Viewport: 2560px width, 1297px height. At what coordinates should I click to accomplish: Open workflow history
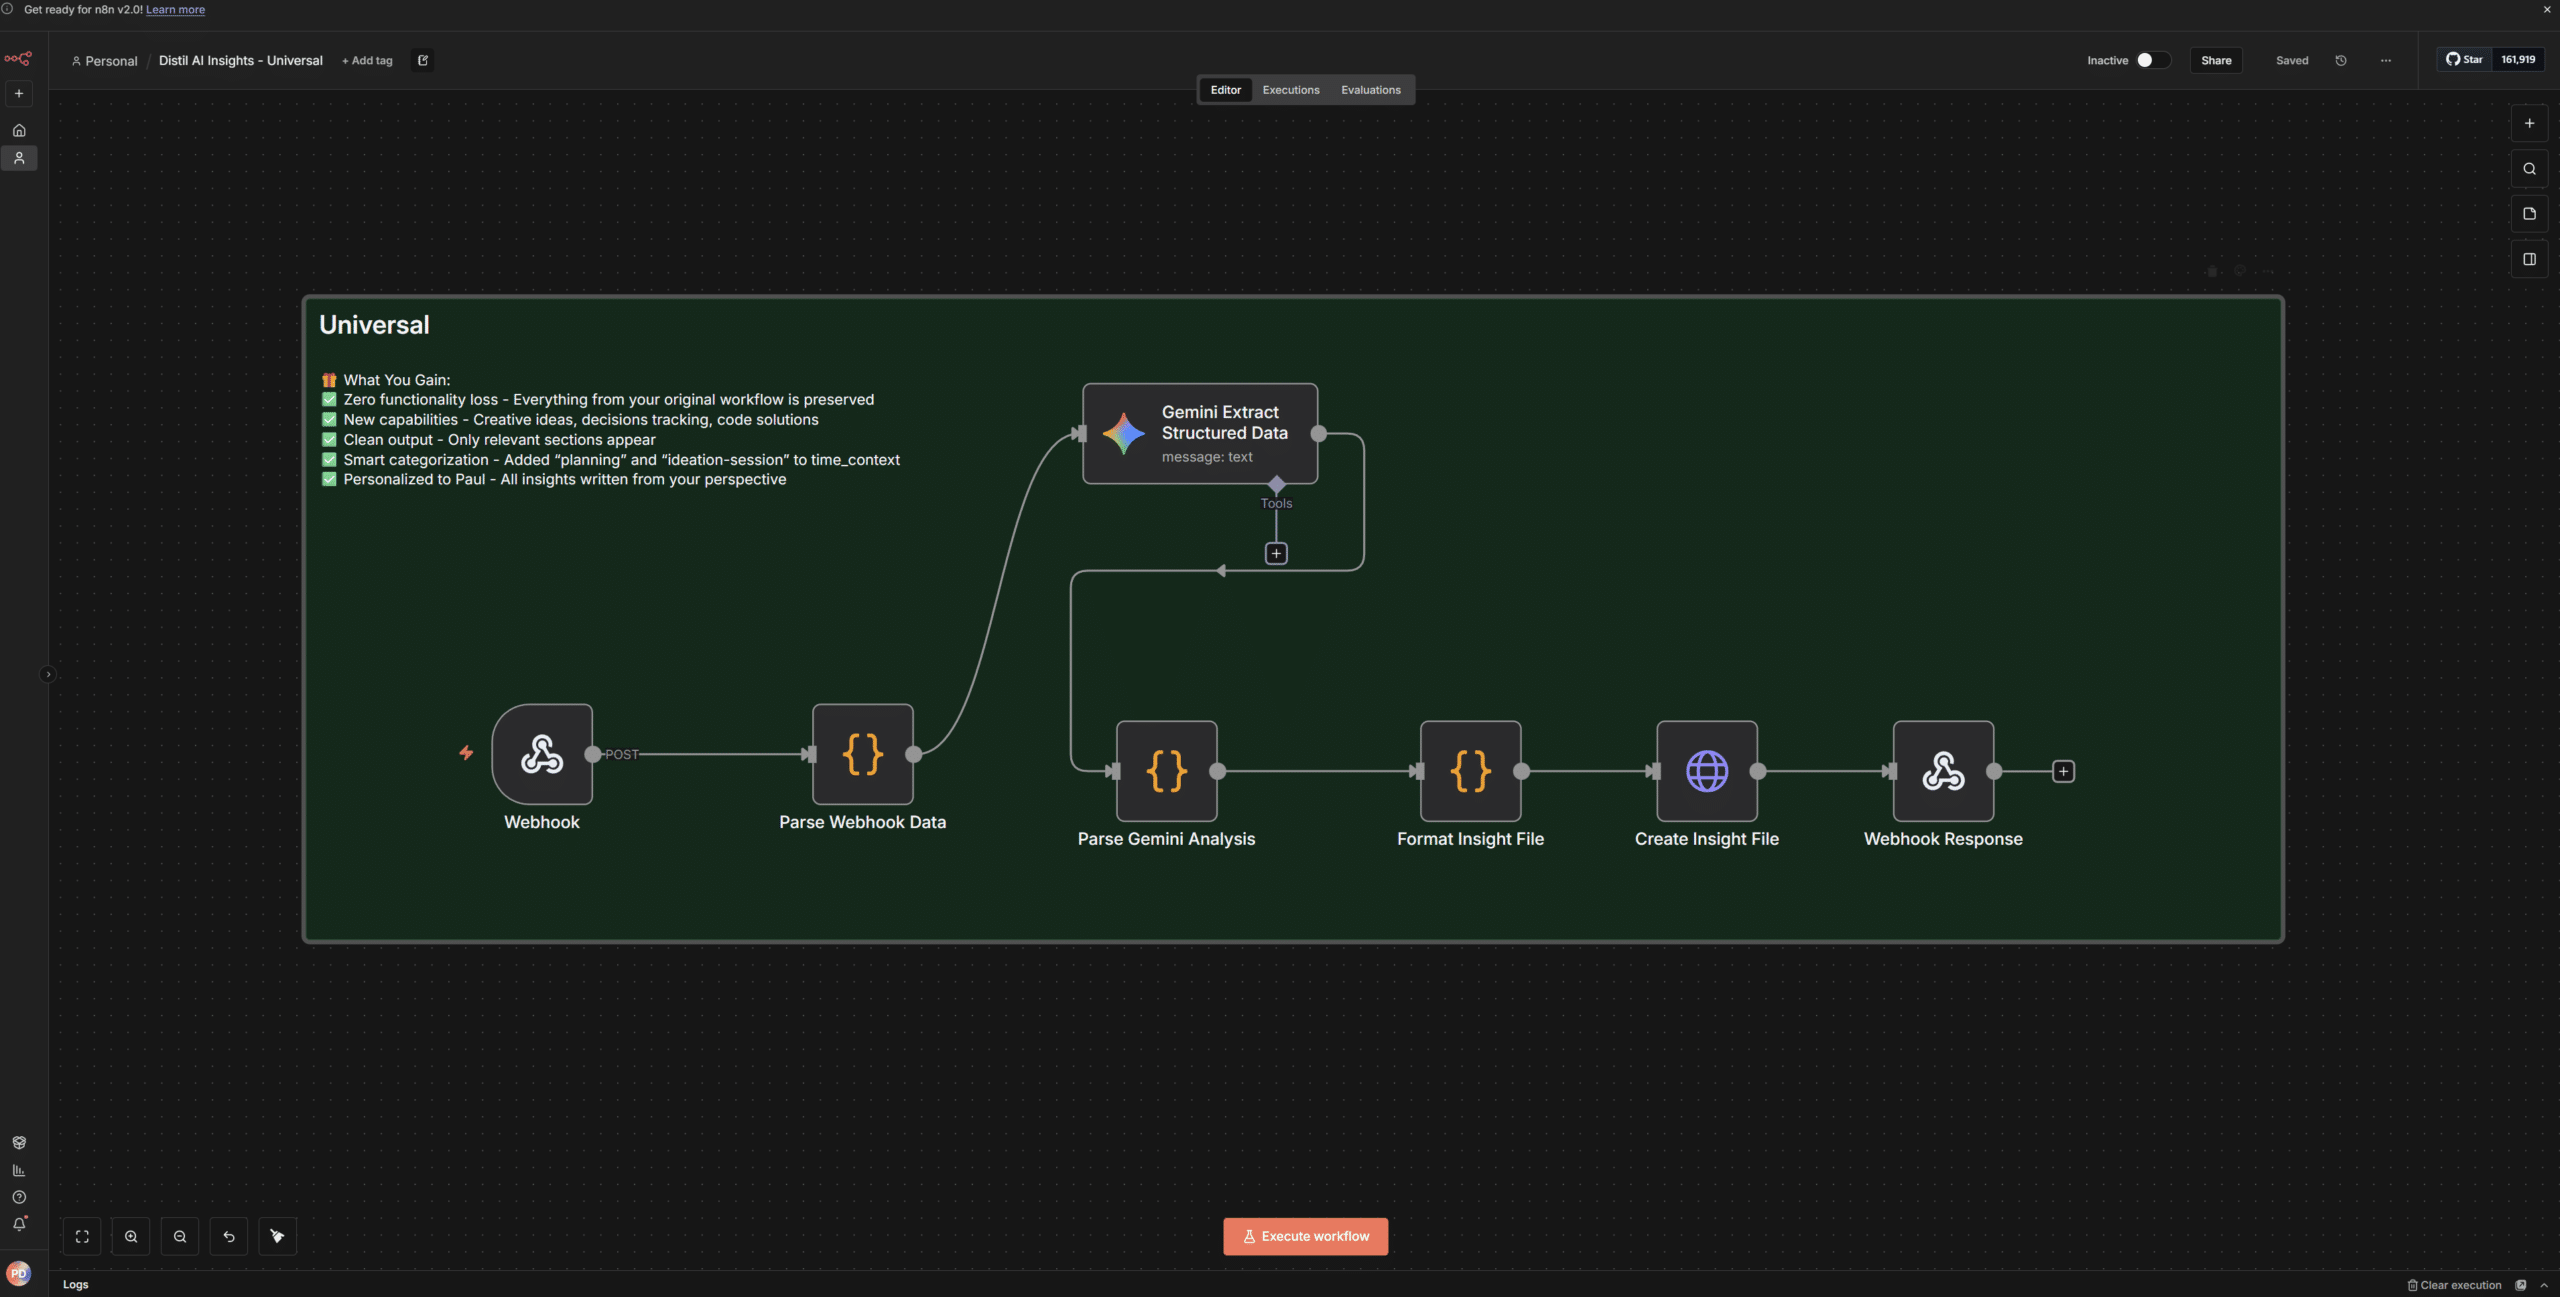[x=2341, y=61]
